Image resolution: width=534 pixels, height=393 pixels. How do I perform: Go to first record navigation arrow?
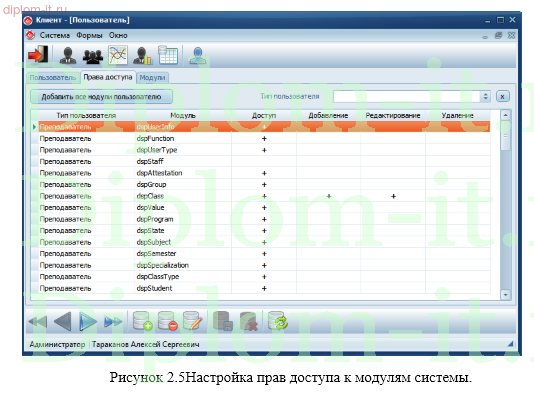(x=37, y=321)
